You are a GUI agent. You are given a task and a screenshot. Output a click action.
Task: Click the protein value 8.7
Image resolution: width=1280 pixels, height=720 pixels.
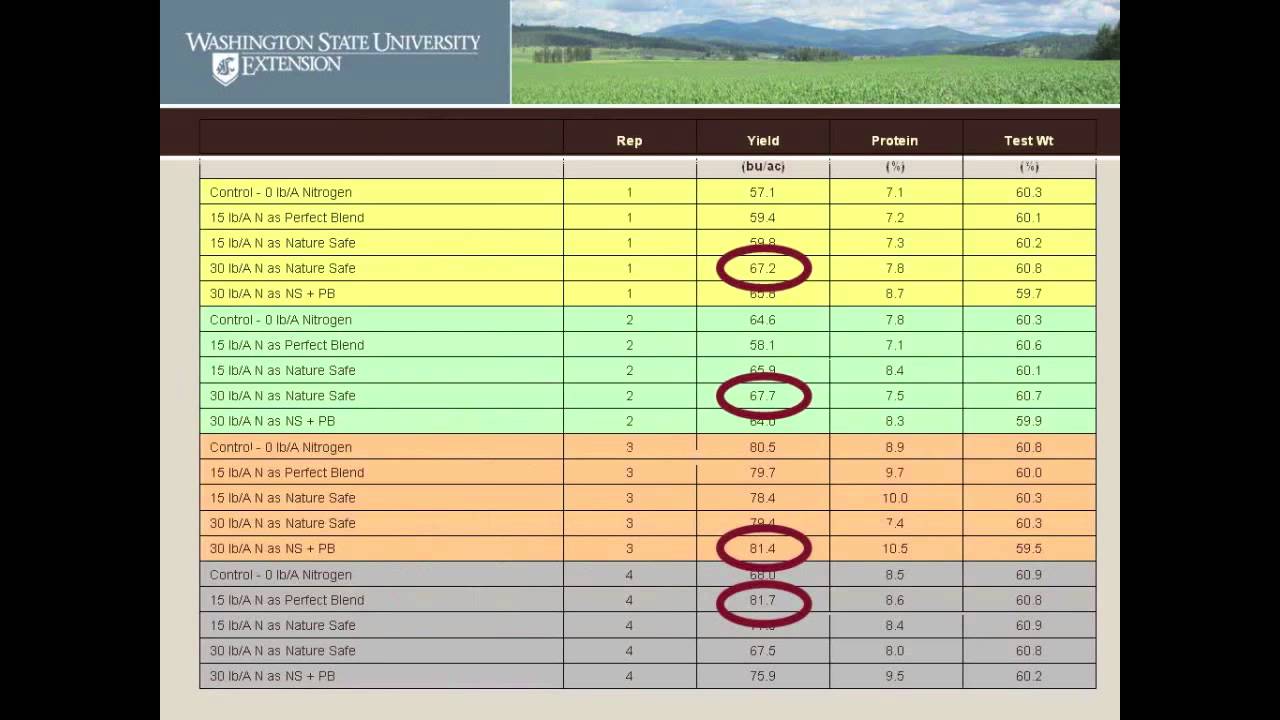click(x=895, y=294)
